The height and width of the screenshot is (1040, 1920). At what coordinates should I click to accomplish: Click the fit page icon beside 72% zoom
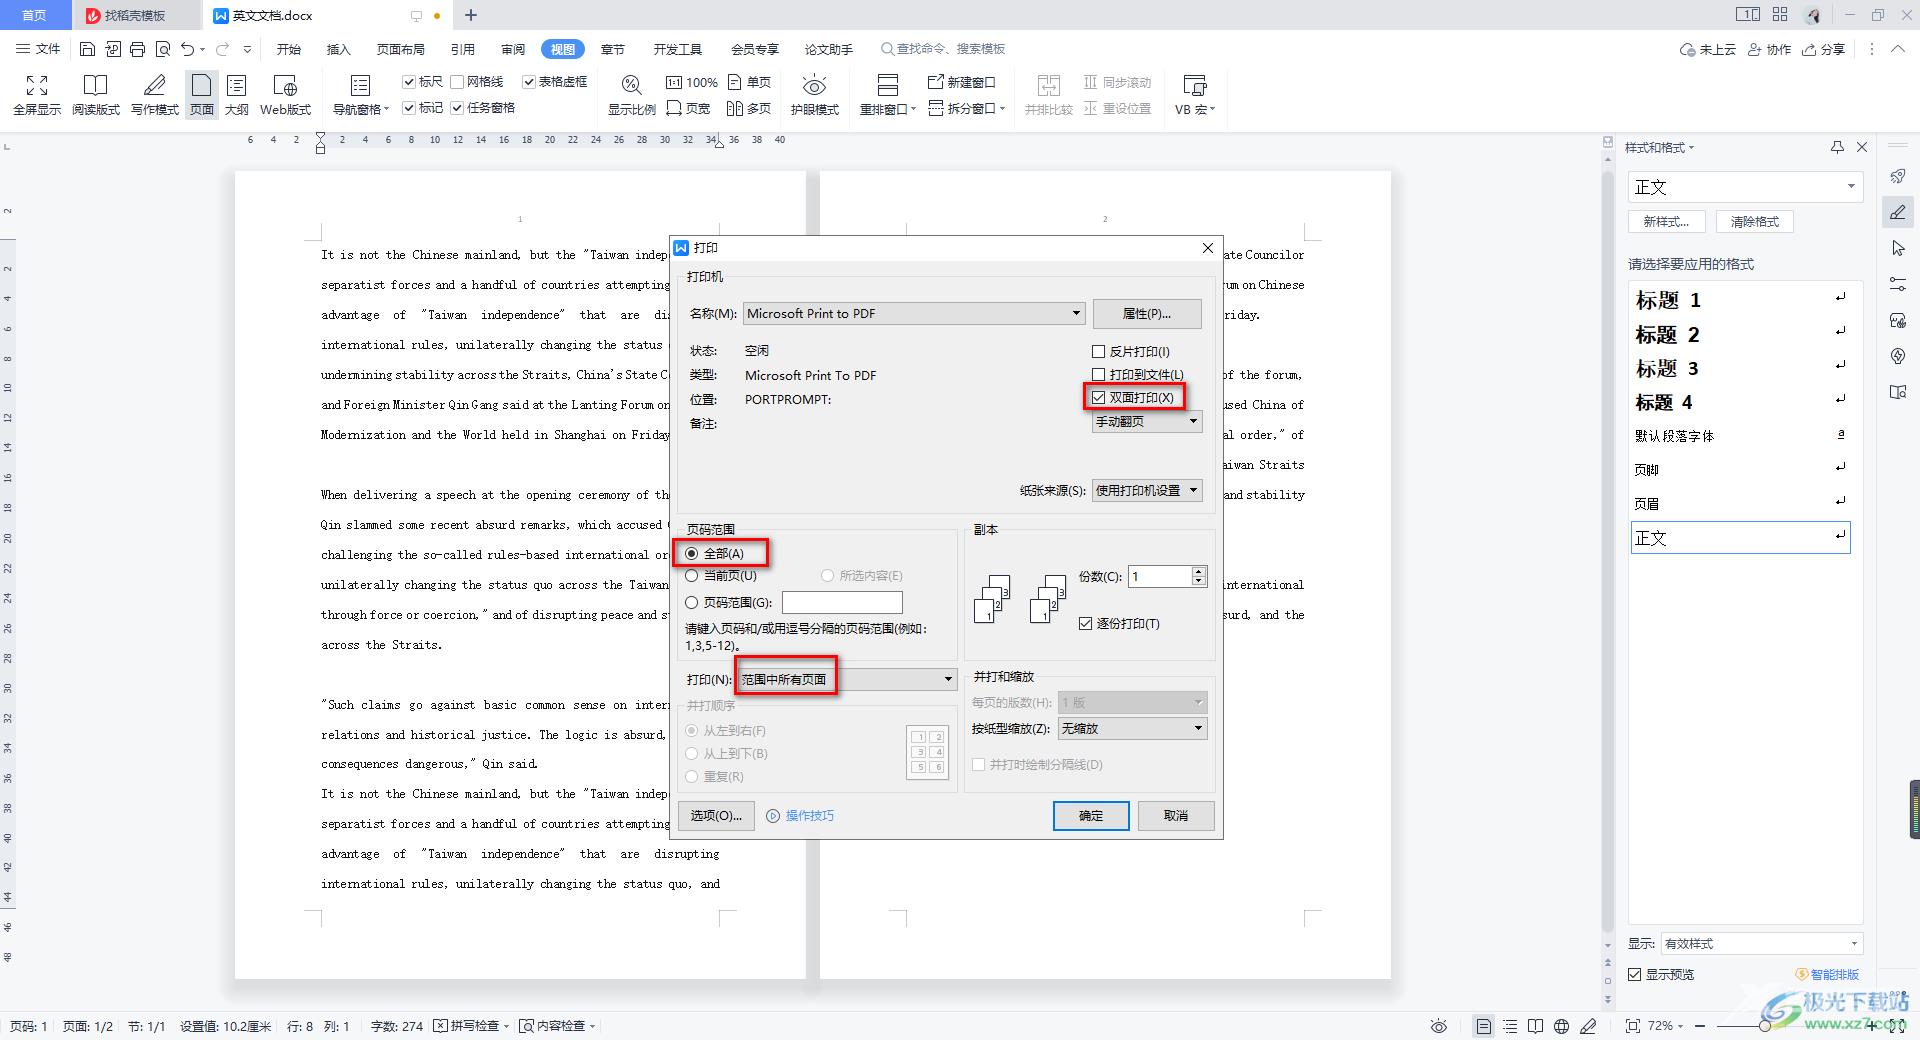(x=1633, y=1026)
